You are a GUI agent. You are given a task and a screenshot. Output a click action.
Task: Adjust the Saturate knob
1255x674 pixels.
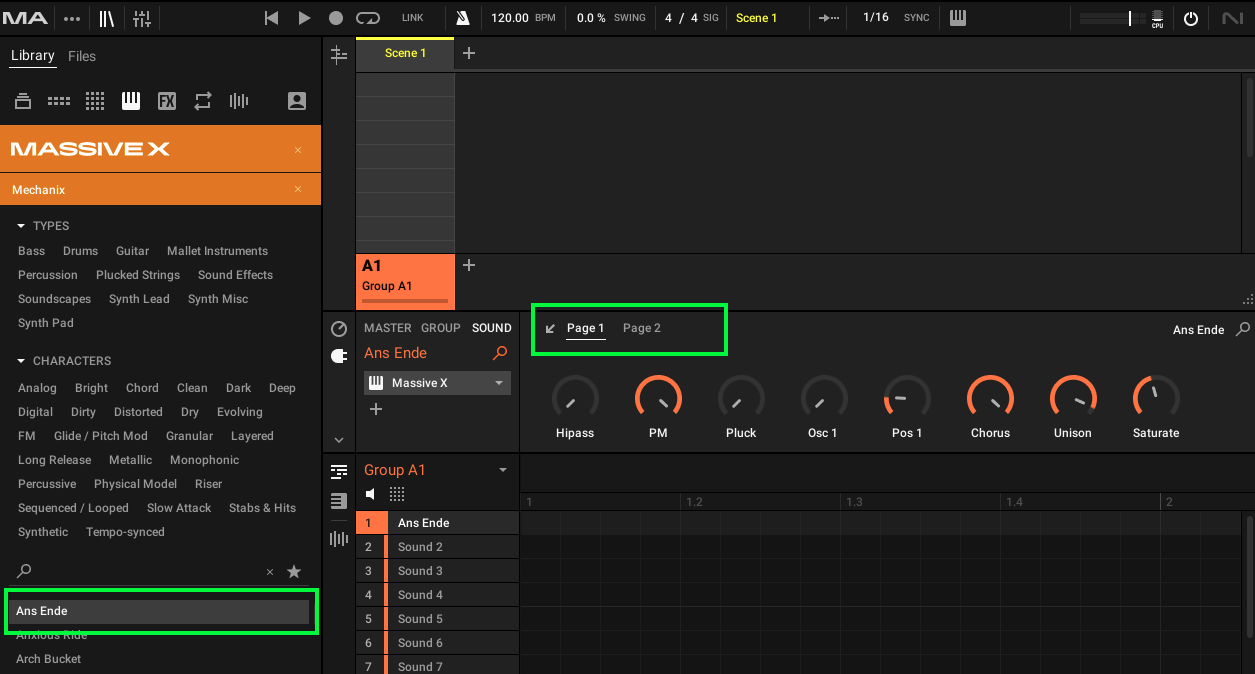point(1156,398)
